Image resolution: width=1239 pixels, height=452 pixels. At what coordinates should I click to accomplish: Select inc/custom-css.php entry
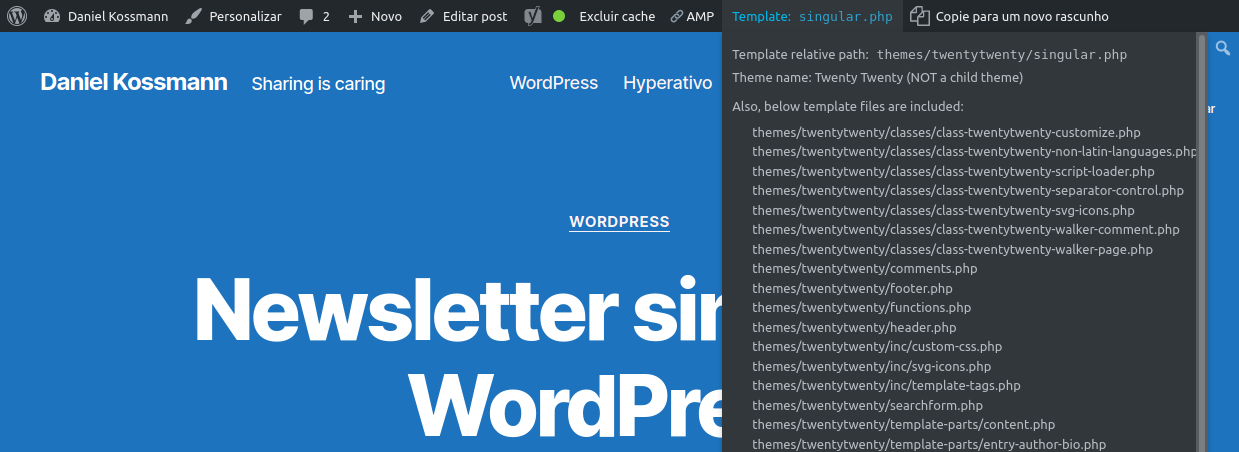[x=877, y=346]
